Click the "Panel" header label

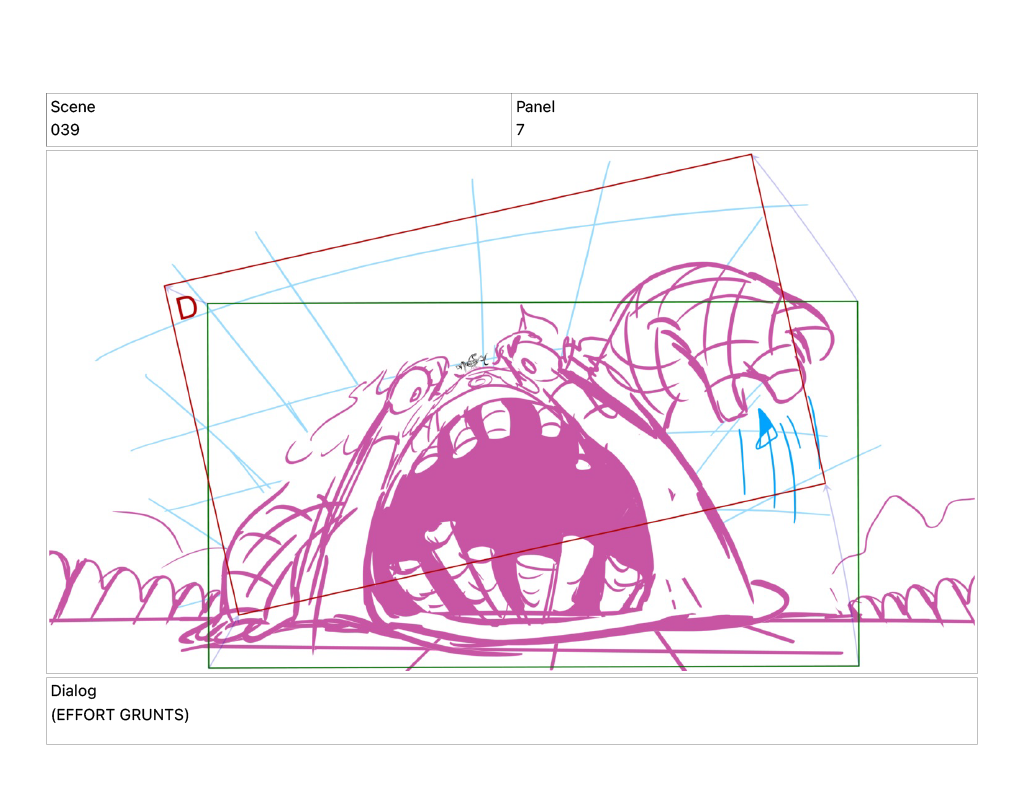pyautogui.click(x=535, y=107)
